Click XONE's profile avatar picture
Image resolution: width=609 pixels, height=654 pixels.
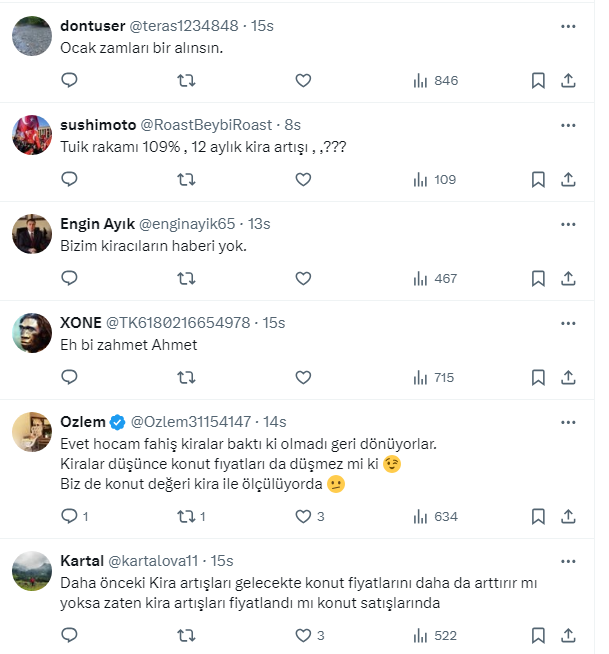pos(32,332)
